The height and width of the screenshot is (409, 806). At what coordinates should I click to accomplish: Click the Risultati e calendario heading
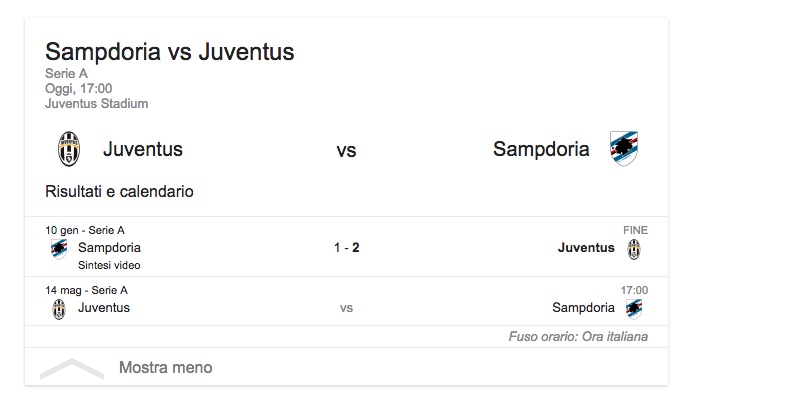pos(119,191)
